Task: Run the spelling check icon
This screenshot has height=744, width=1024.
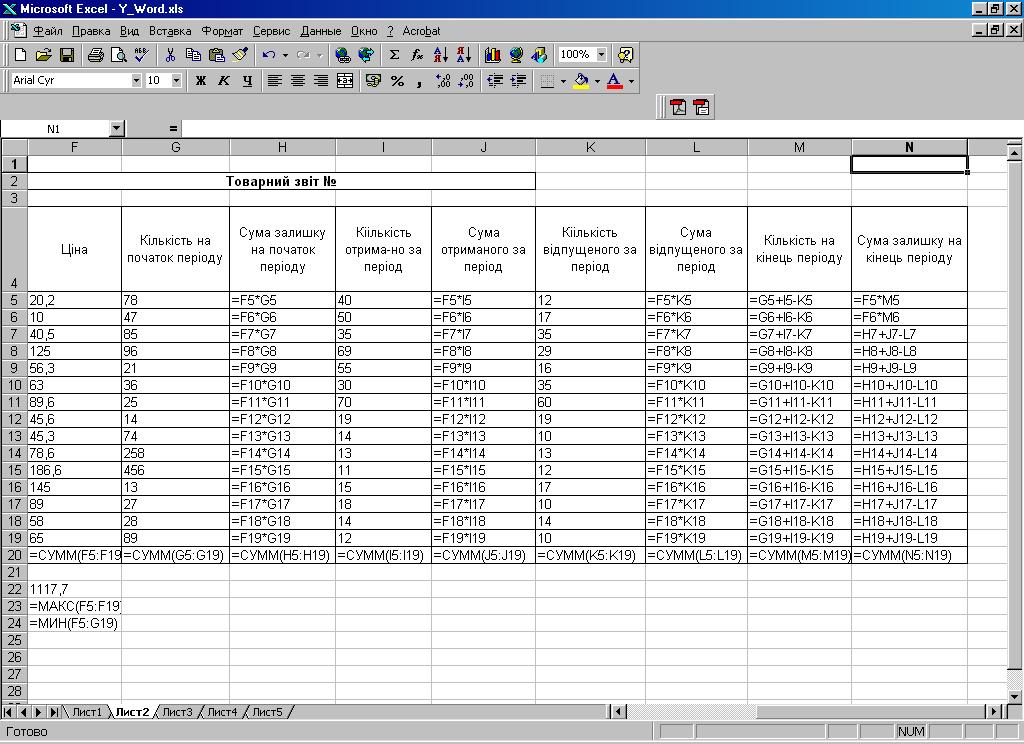Action: point(142,55)
